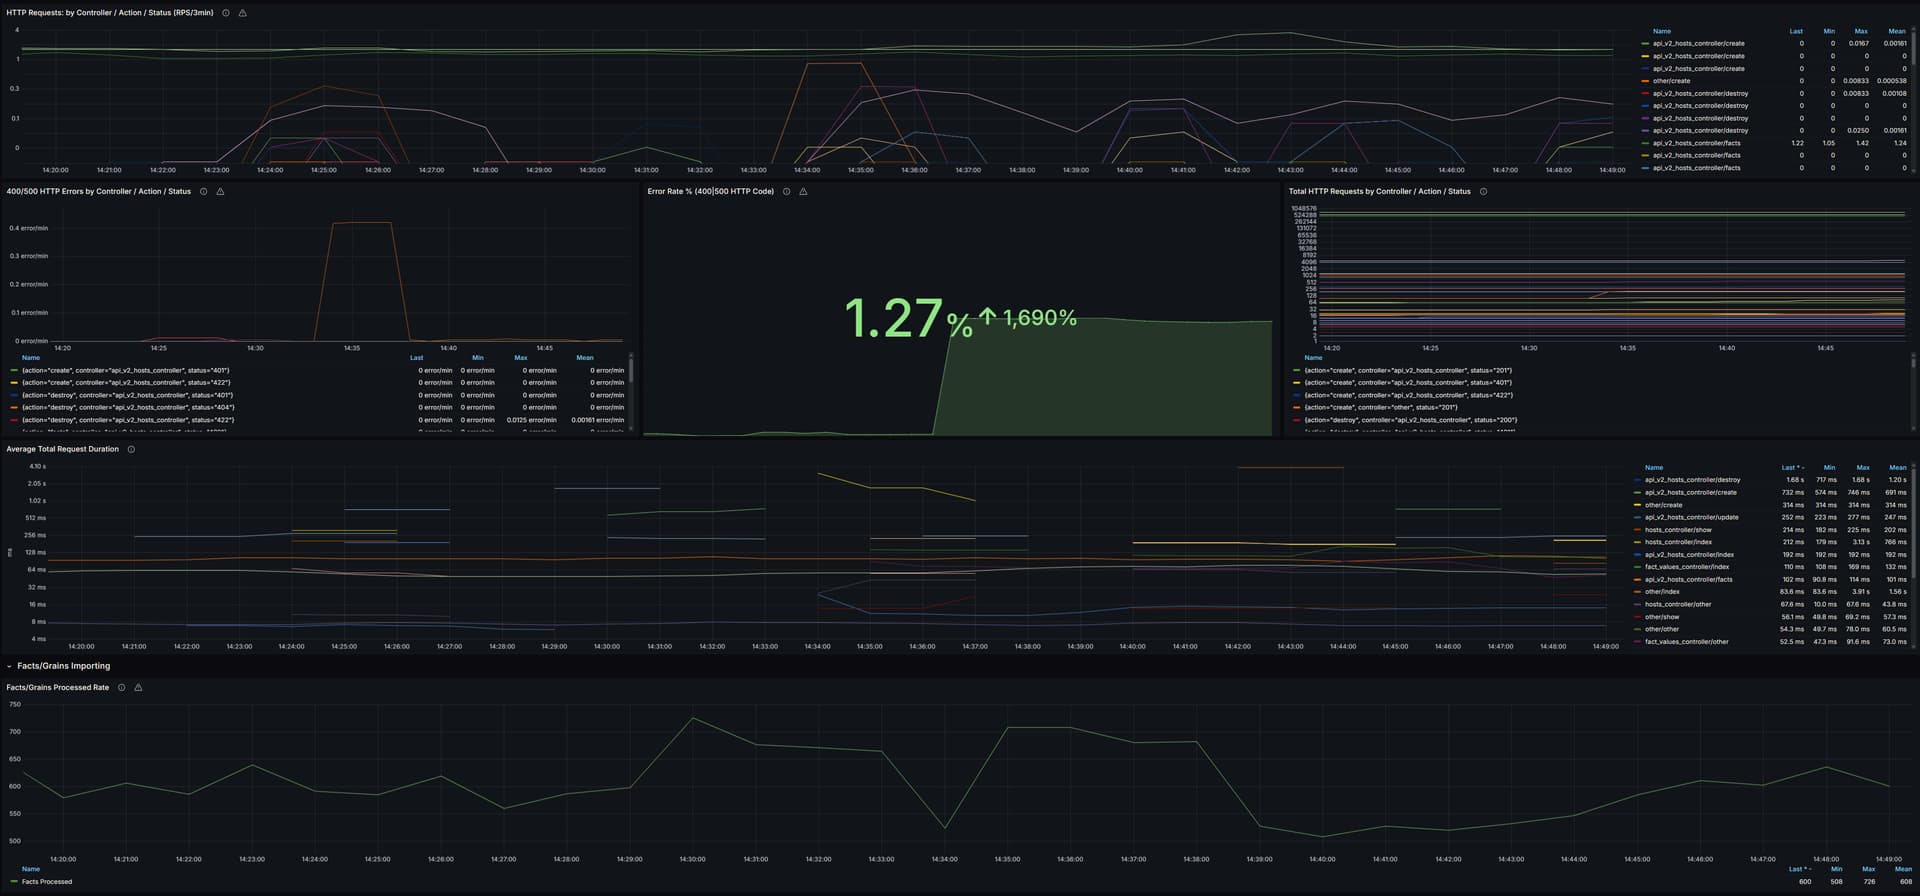Open info icon for Total HTTP Requests panel
This screenshot has width=1920, height=896.
pyautogui.click(x=1483, y=191)
